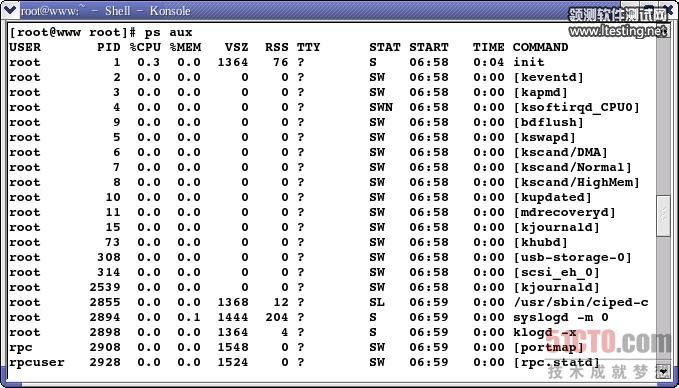Select the '[kscand/HighMem]' process name
The image size is (679, 388).
576,183
